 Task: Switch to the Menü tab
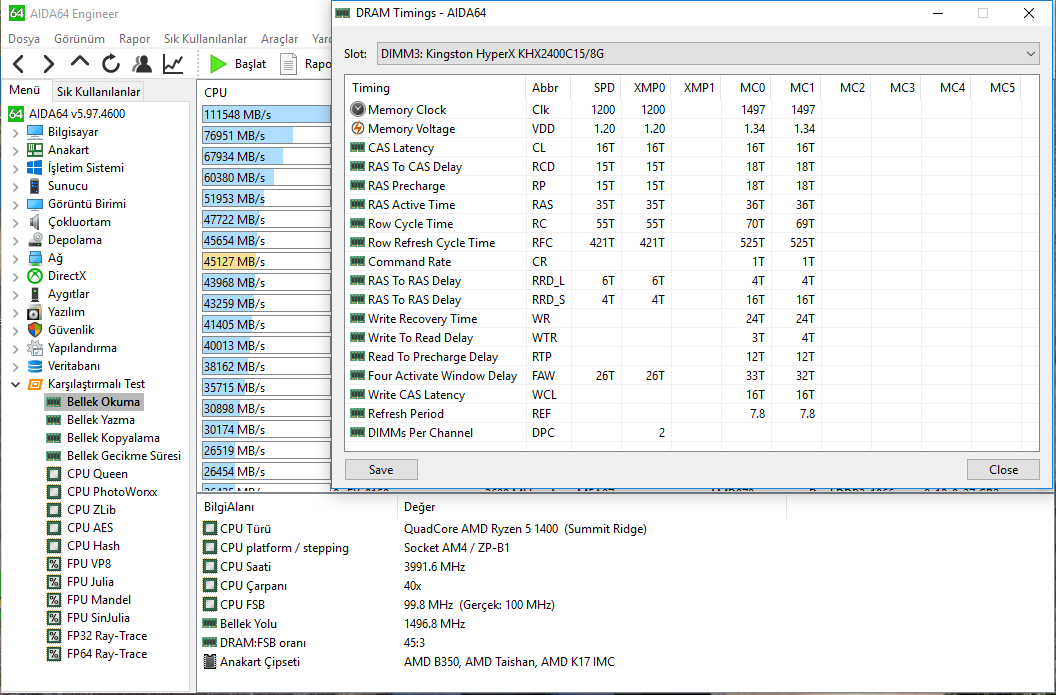coord(24,90)
